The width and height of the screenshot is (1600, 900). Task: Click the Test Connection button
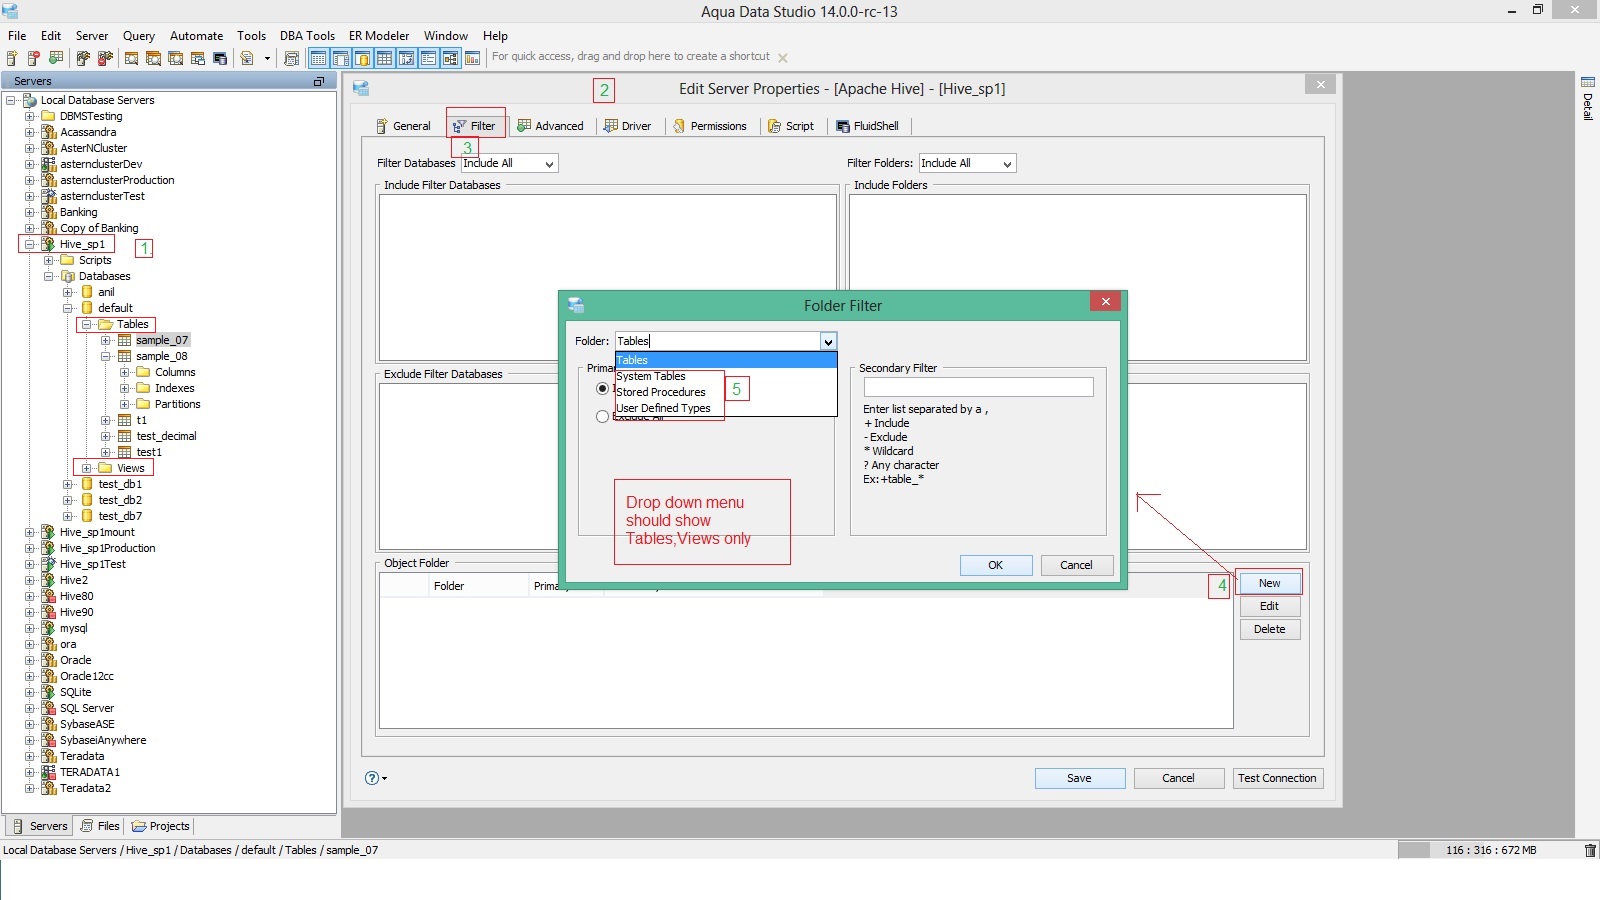pyautogui.click(x=1278, y=778)
